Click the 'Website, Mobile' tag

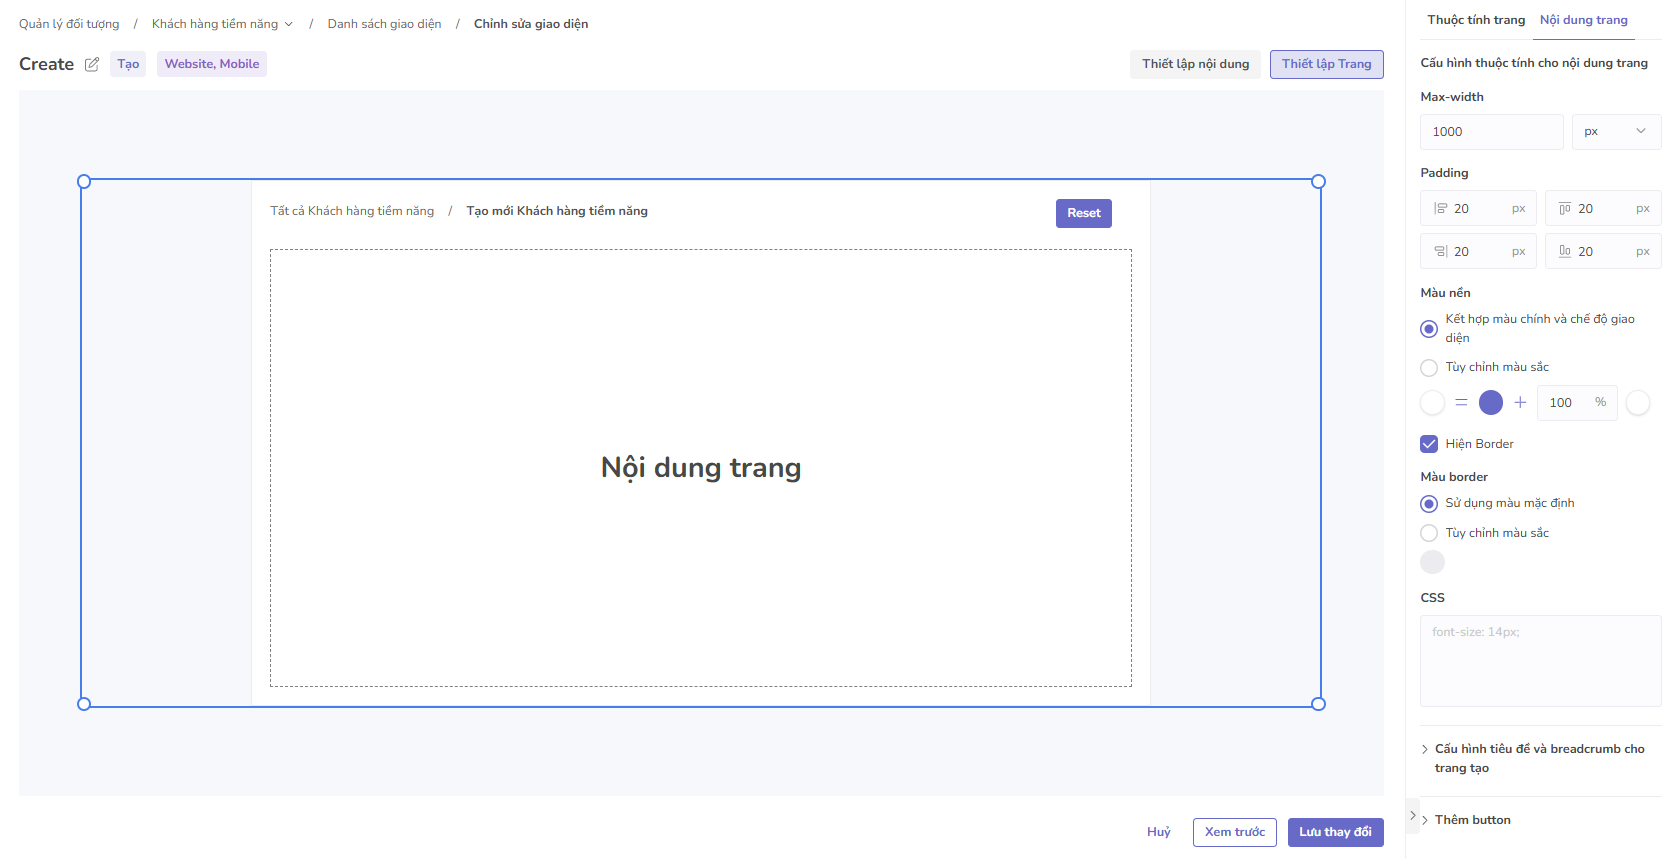pos(212,64)
